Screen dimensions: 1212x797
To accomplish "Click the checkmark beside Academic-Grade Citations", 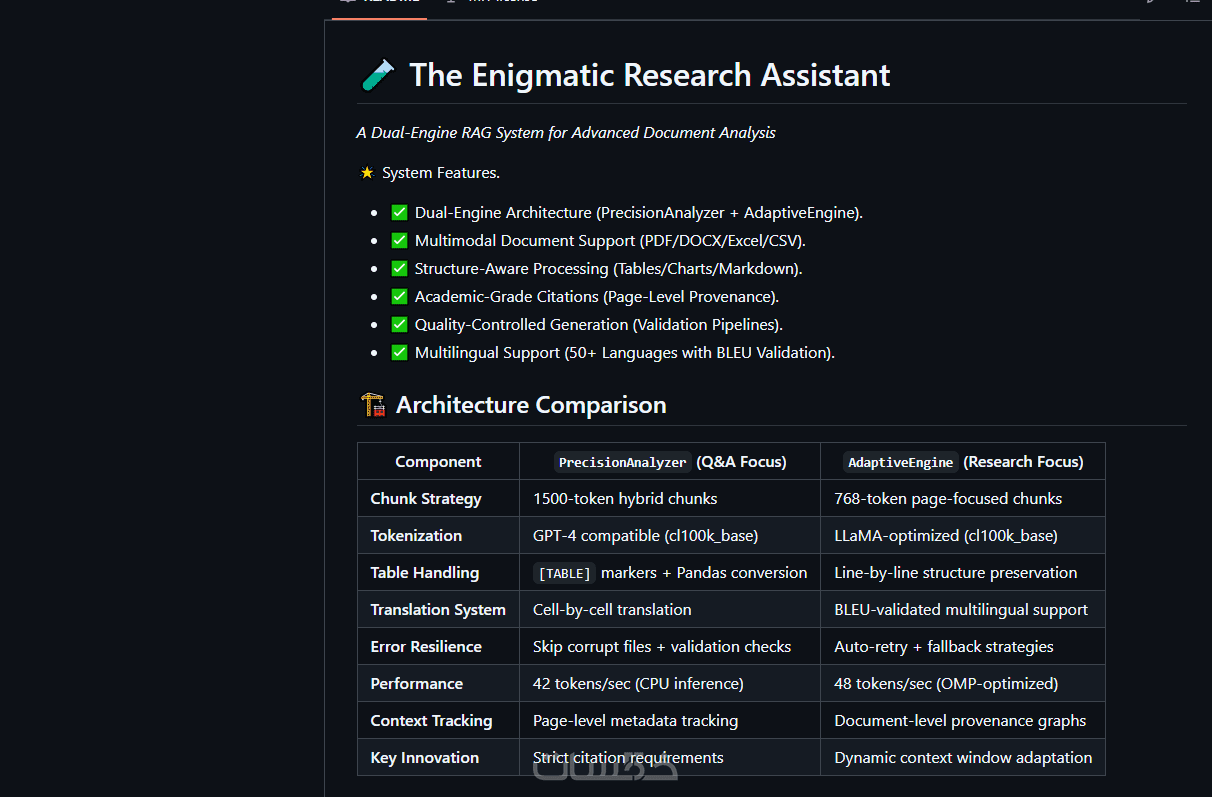I will click(399, 297).
